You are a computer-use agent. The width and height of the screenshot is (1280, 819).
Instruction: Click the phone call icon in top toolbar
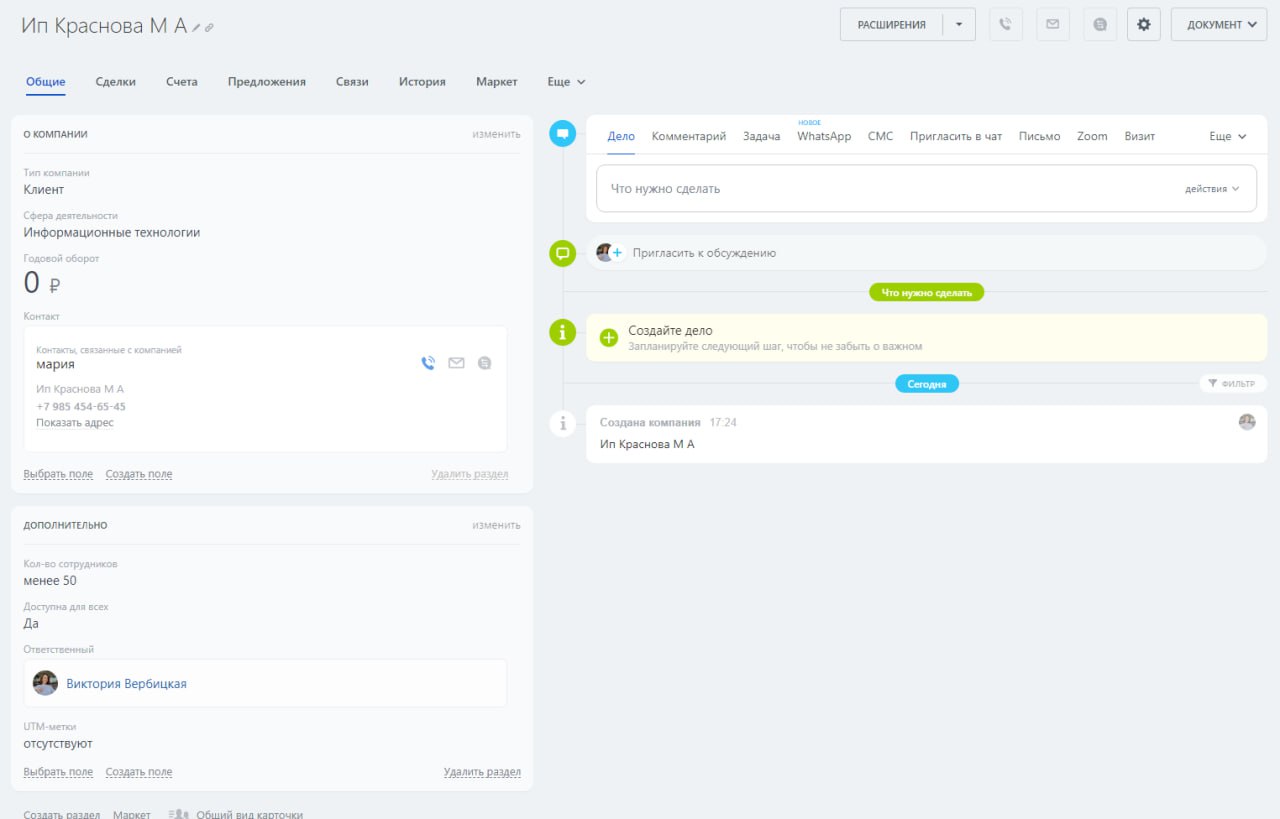[x=1006, y=25]
